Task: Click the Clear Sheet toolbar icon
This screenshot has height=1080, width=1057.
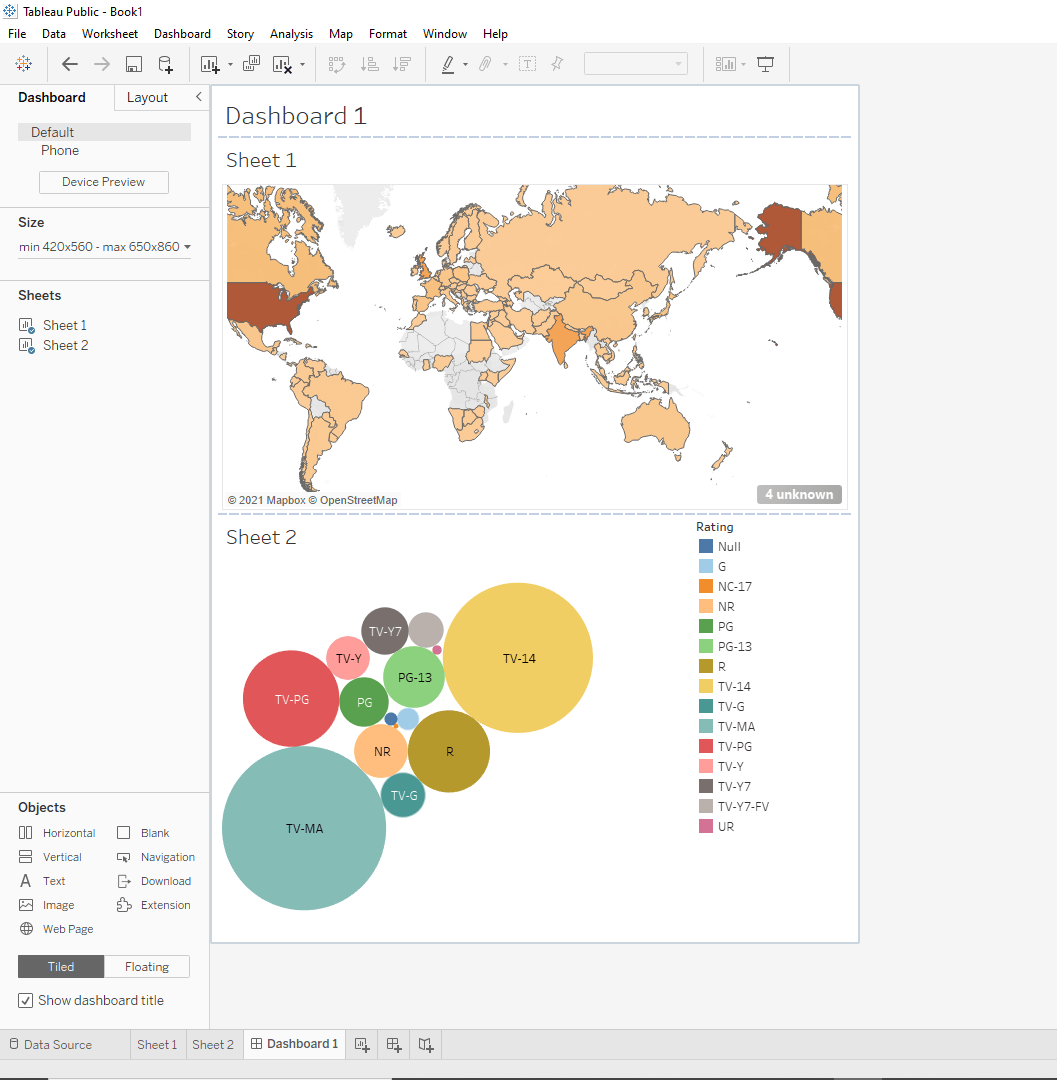Action: pos(281,63)
